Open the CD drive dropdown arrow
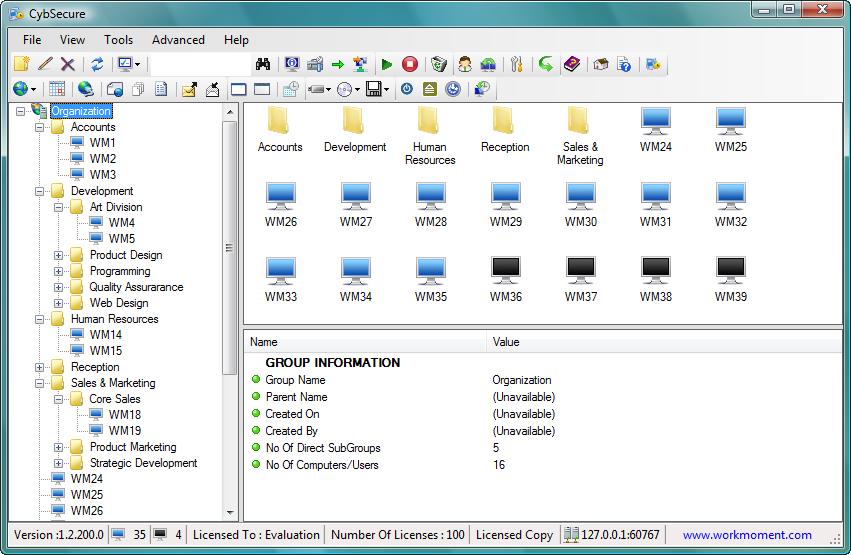Image resolution: width=851 pixels, height=555 pixels. point(357,90)
